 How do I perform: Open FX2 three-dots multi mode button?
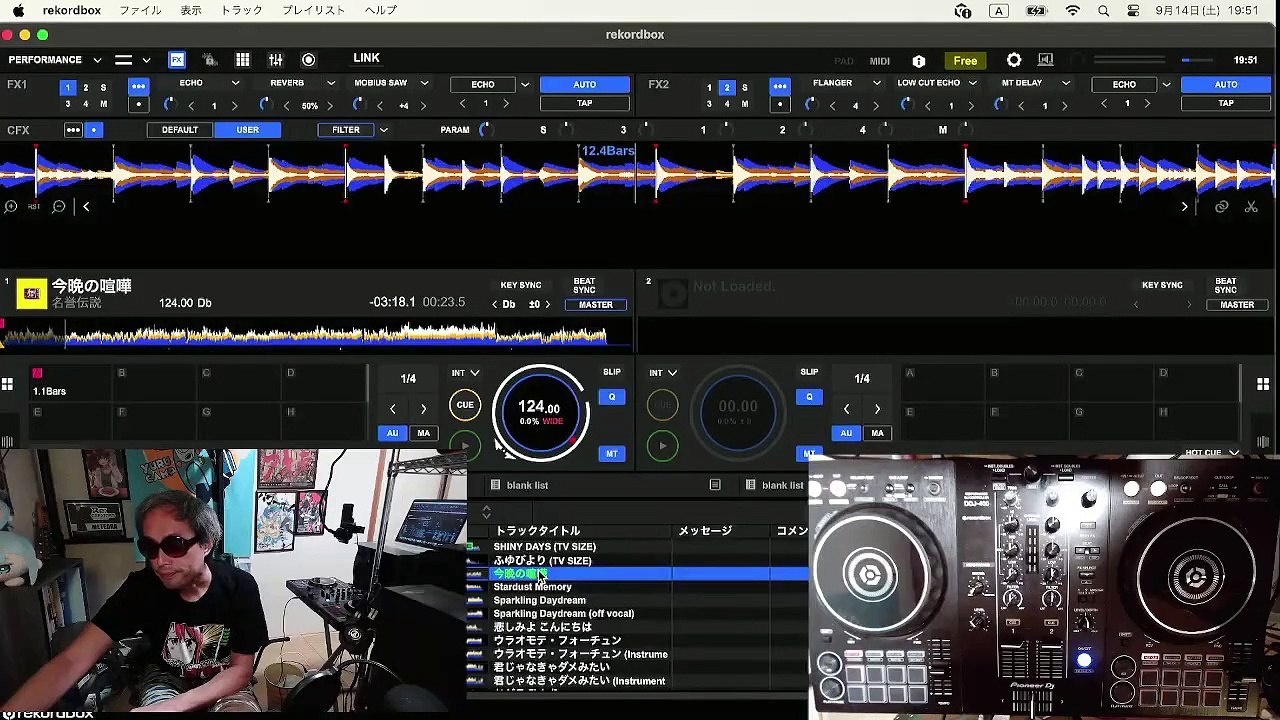click(x=779, y=86)
